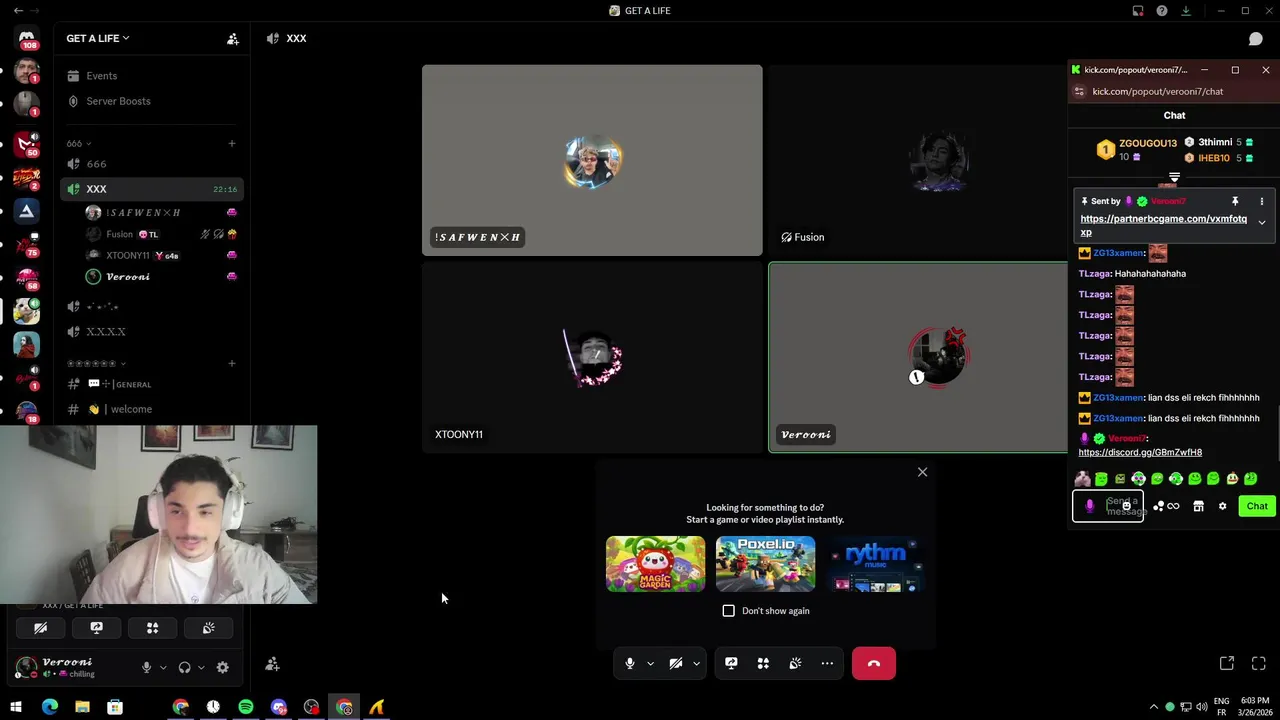Select user Fusion in the voice list
1280x720 pixels.
point(162,234)
